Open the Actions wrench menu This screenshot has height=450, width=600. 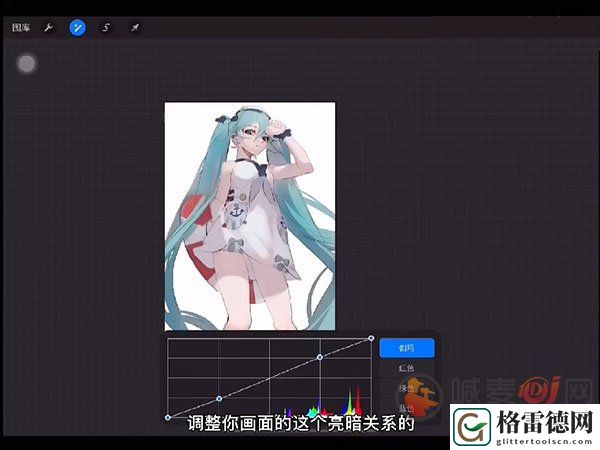[49, 28]
